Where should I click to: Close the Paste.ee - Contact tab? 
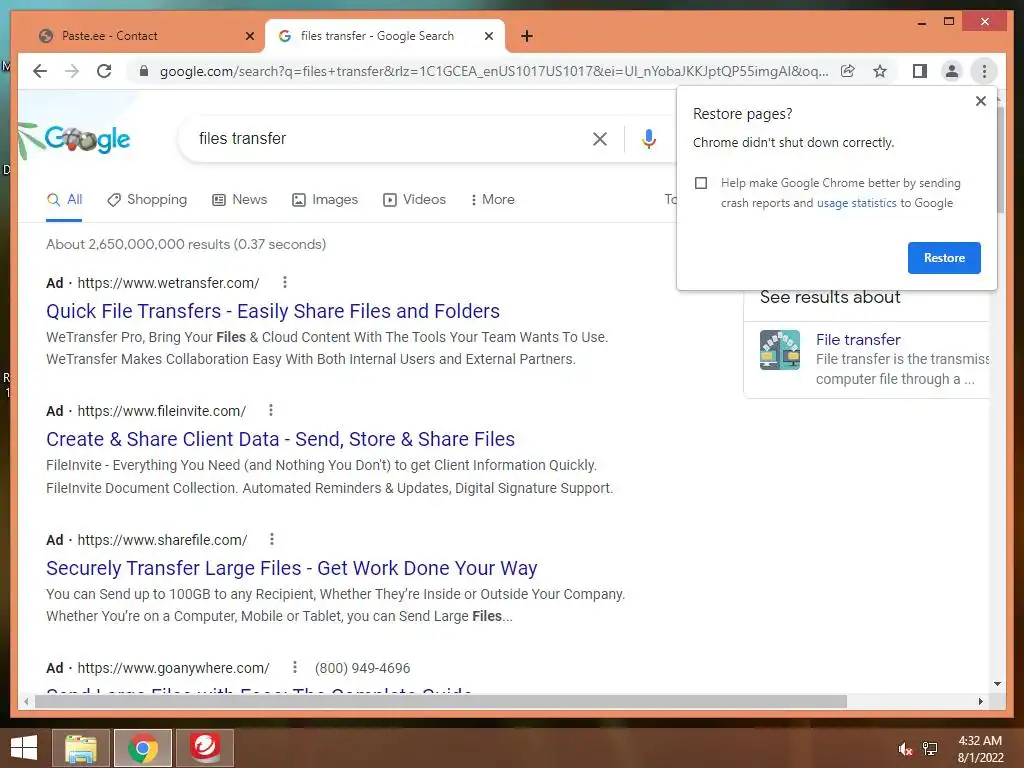coord(249,36)
